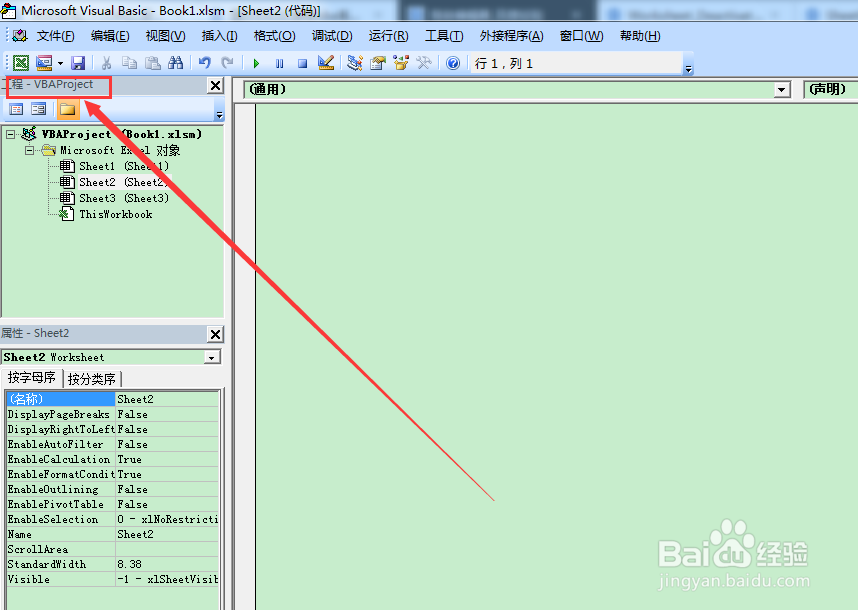This screenshot has height=610, width=858.
Task: Select VBAProject (Book1.xlsm) in the tree
Action: point(121,134)
